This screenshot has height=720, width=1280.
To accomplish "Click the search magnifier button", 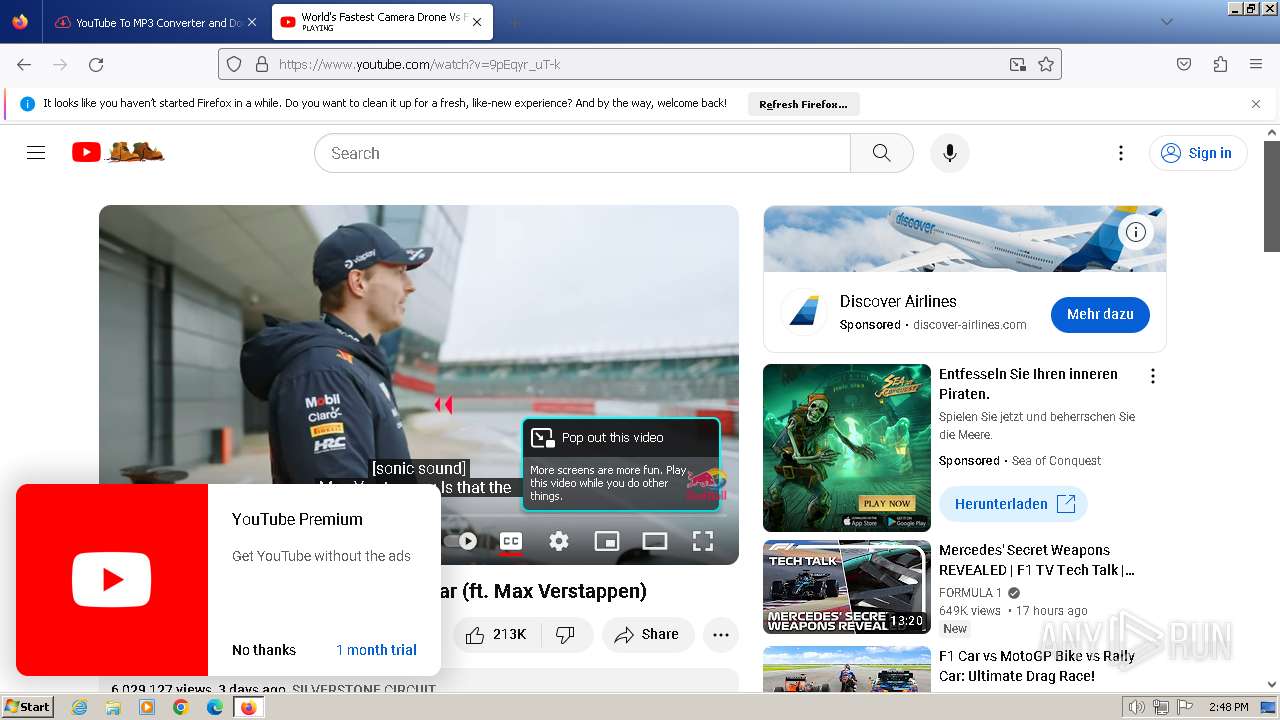I will coord(881,153).
